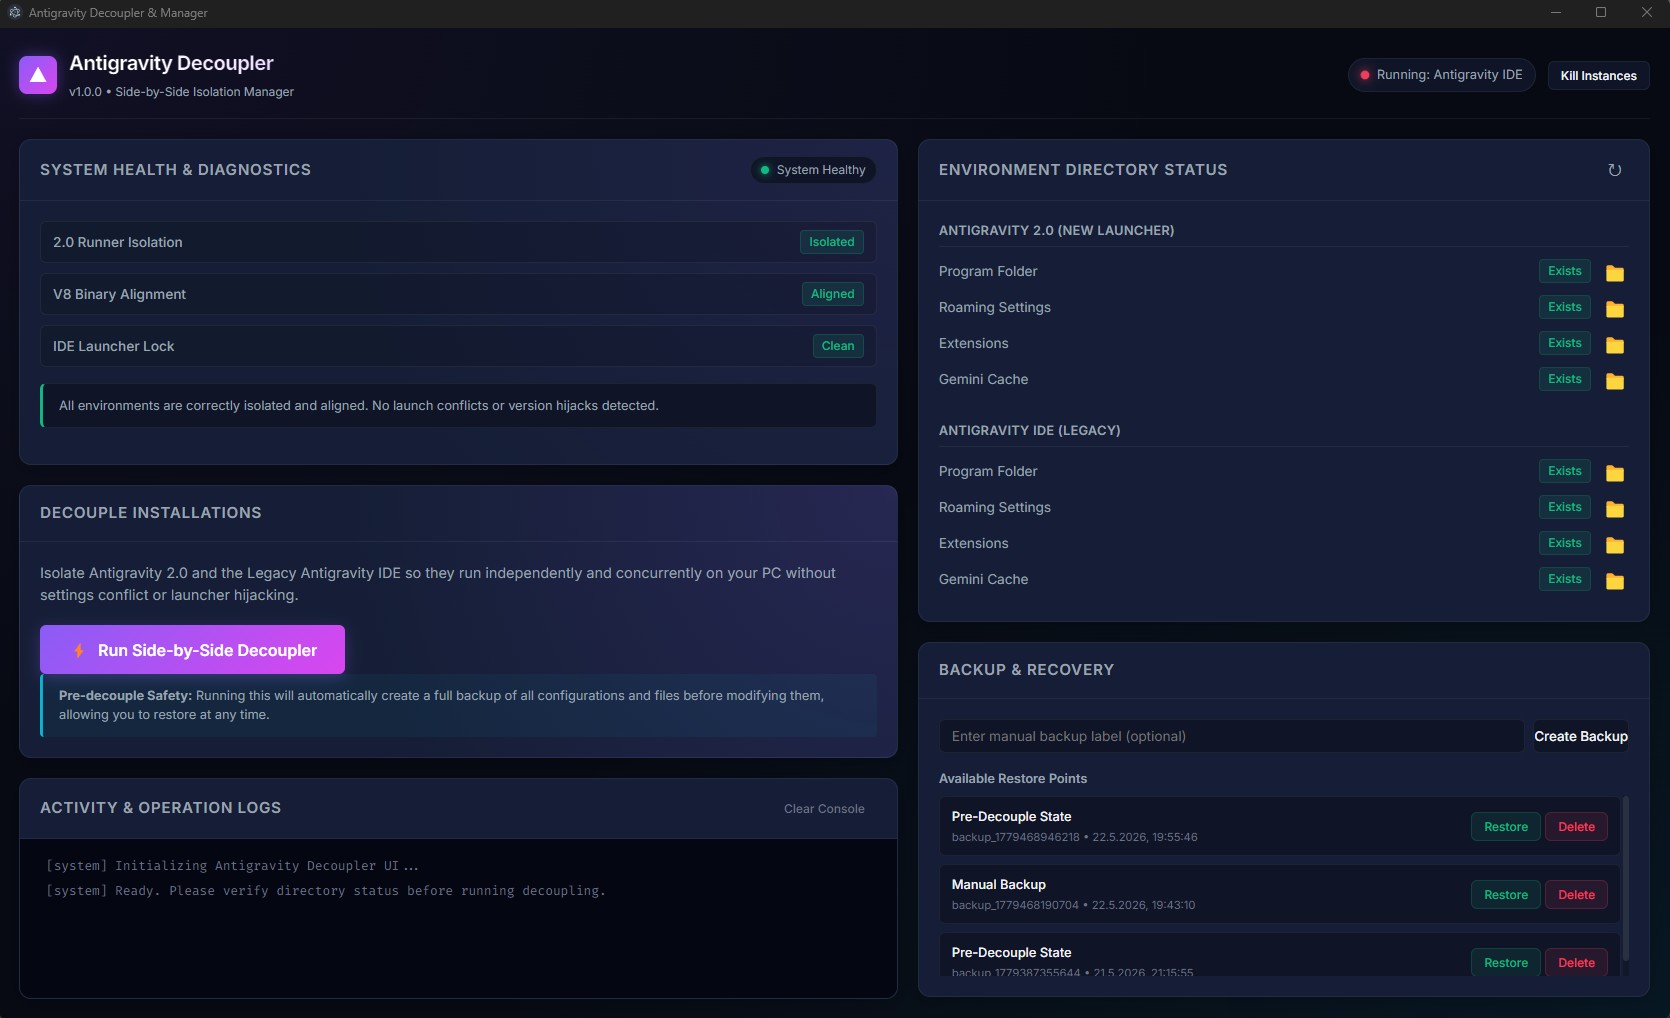Delete the 21.5.2026 Pre-Decouple State backup
Screen dimensions: 1670x1018
1576,962
